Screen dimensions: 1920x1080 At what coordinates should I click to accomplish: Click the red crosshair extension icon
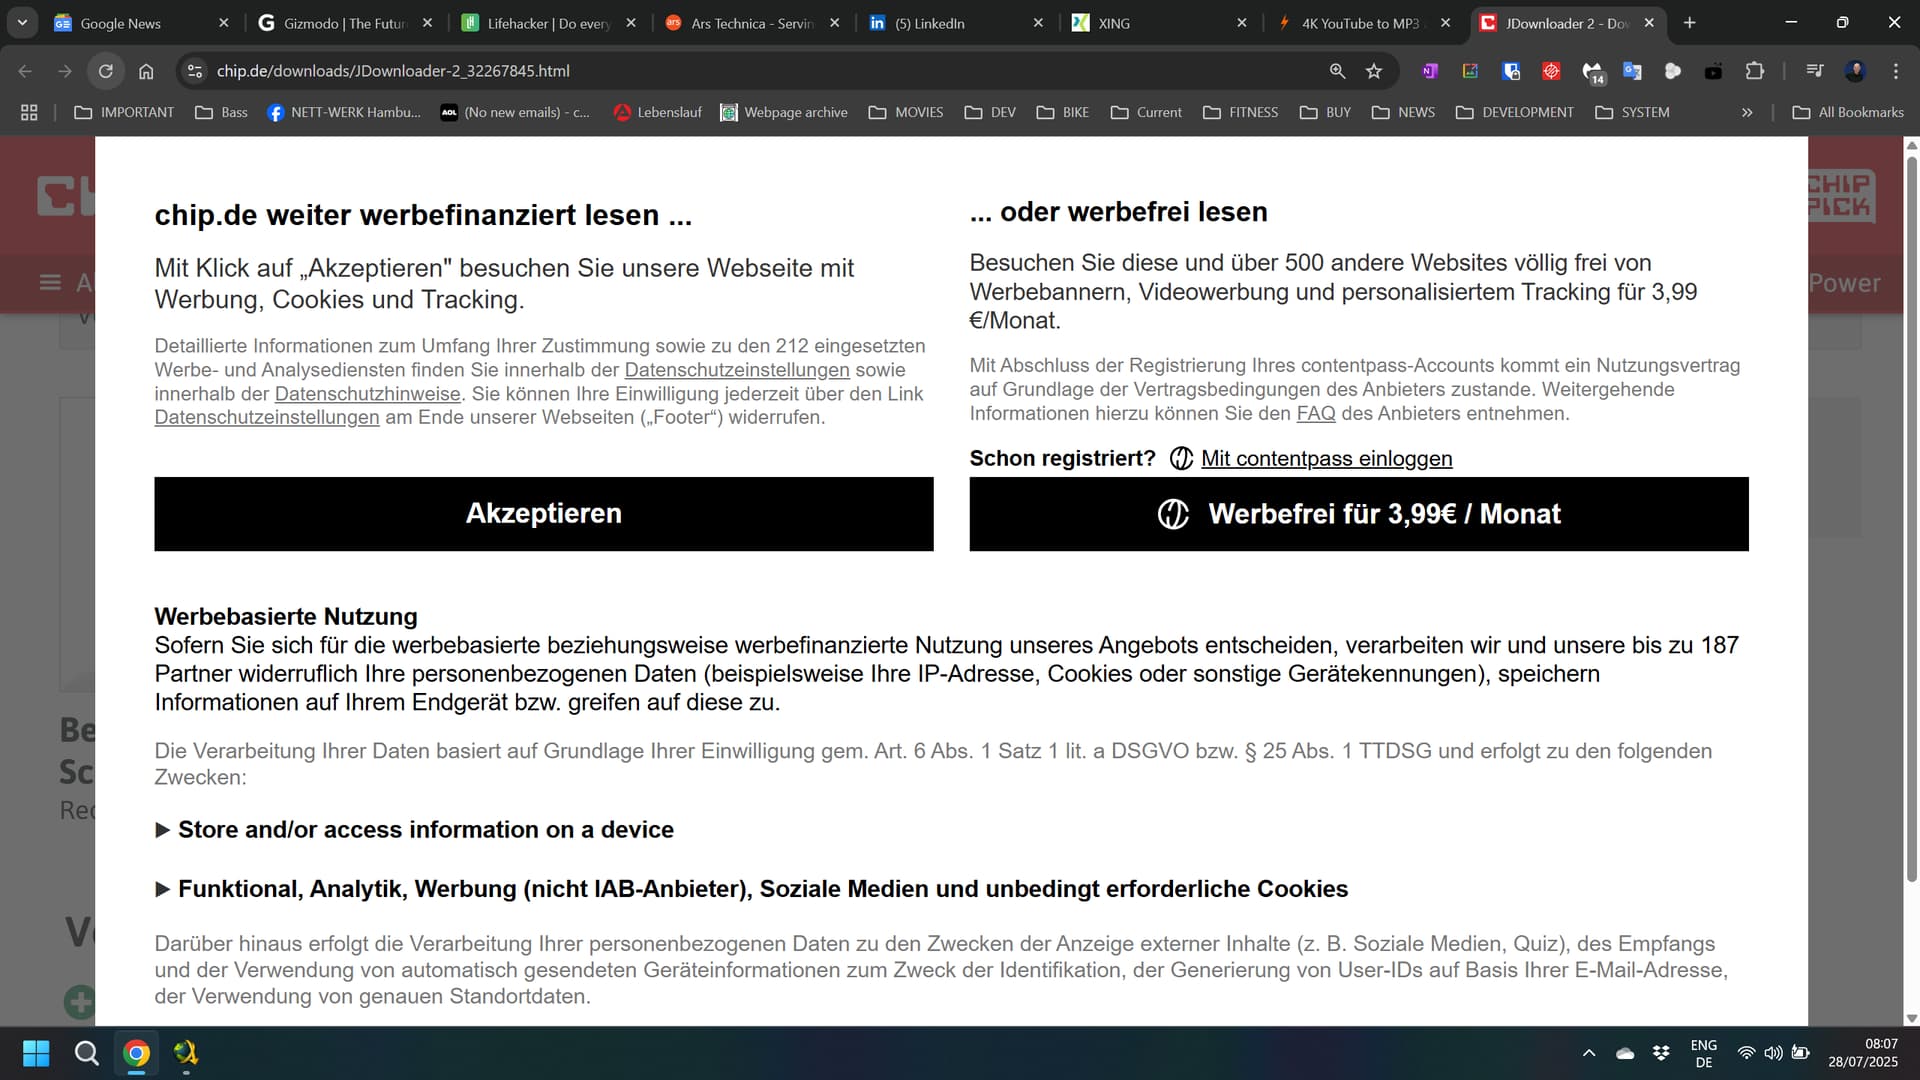(1551, 71)
